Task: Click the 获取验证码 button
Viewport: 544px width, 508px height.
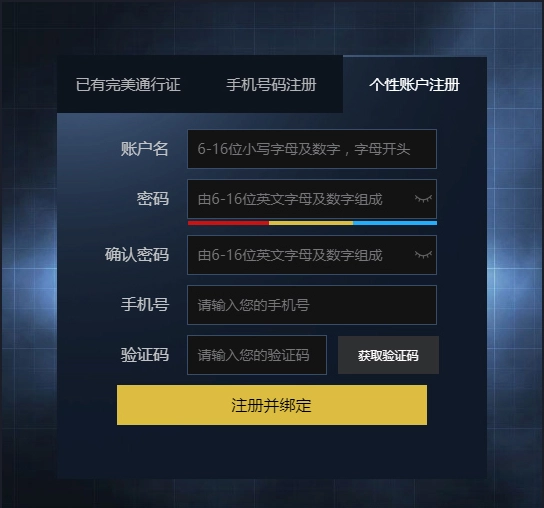Action: [x=388, y=355]
